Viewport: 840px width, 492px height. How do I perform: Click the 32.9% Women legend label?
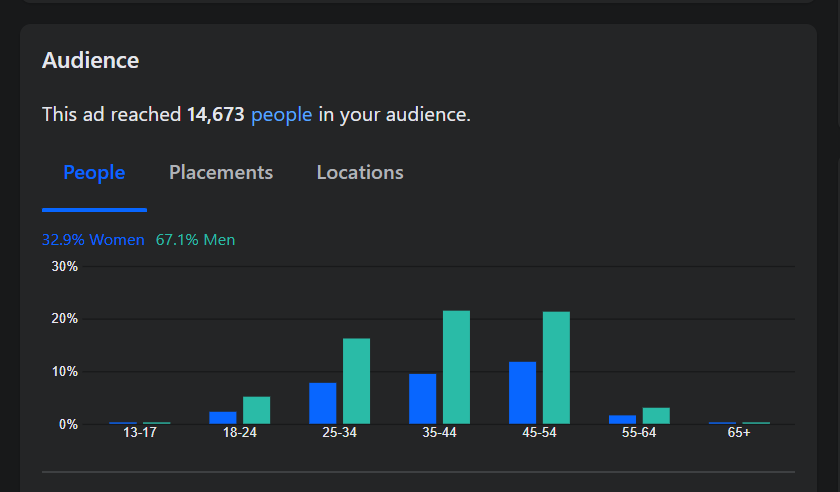pyautogui.click(x=93, y=240)
